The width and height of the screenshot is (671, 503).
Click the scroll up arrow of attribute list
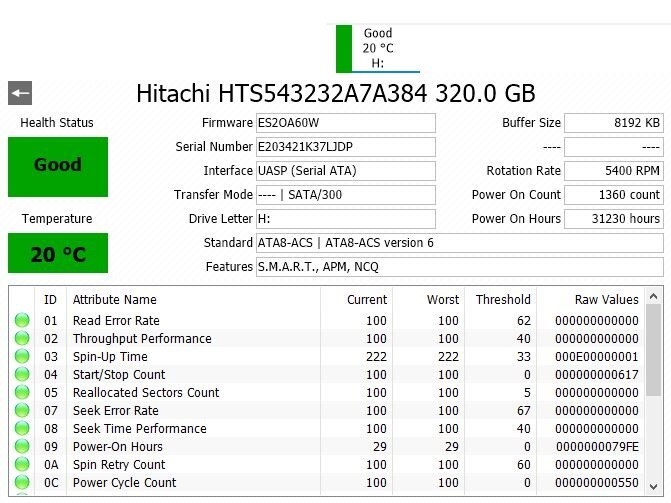click(653, 296)
